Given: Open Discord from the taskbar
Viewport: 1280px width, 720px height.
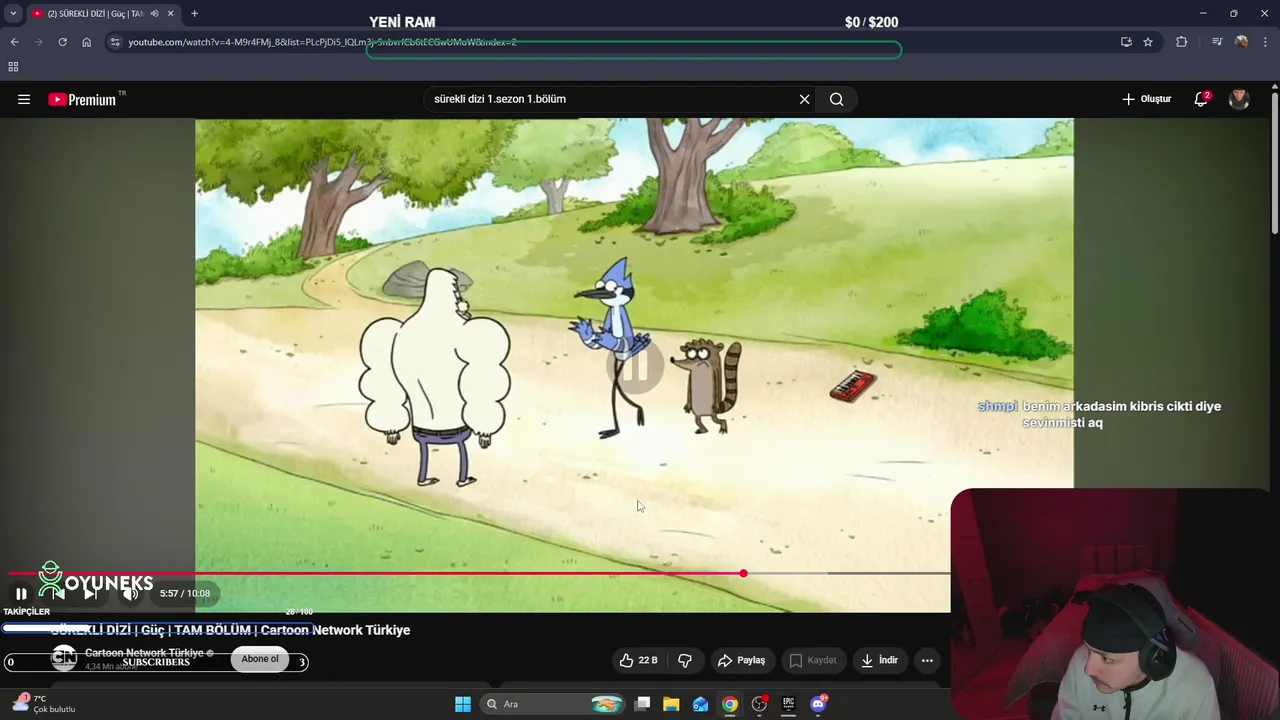Looking at the screenshot, I should tap(818, 704).
